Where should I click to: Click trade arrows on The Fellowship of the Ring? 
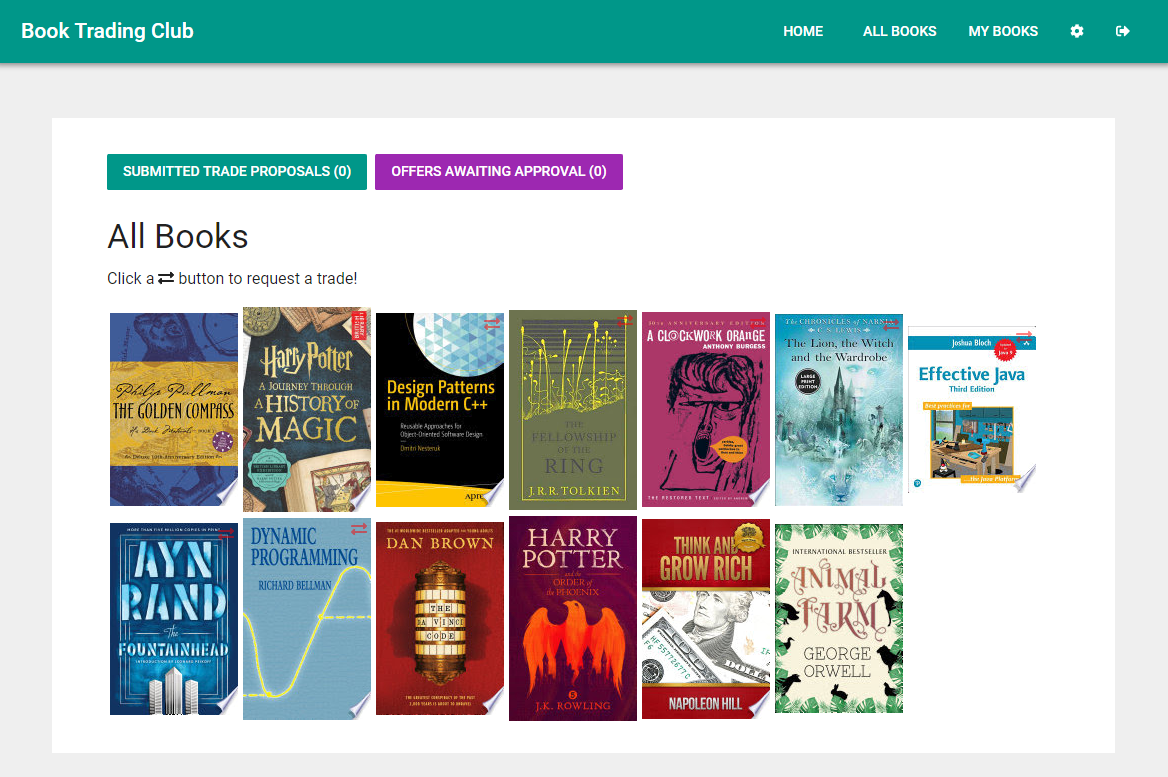tap(624, 321)
